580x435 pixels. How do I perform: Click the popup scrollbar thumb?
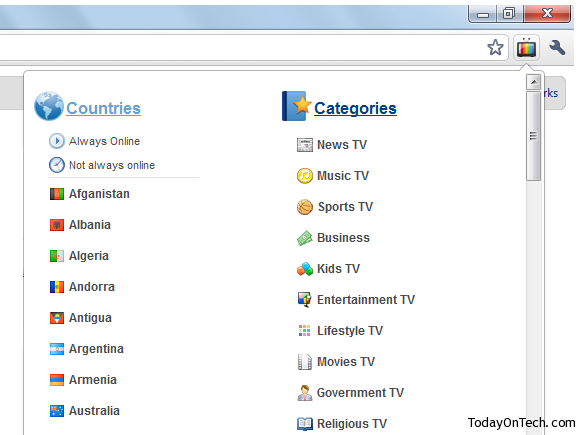point(533,136)
